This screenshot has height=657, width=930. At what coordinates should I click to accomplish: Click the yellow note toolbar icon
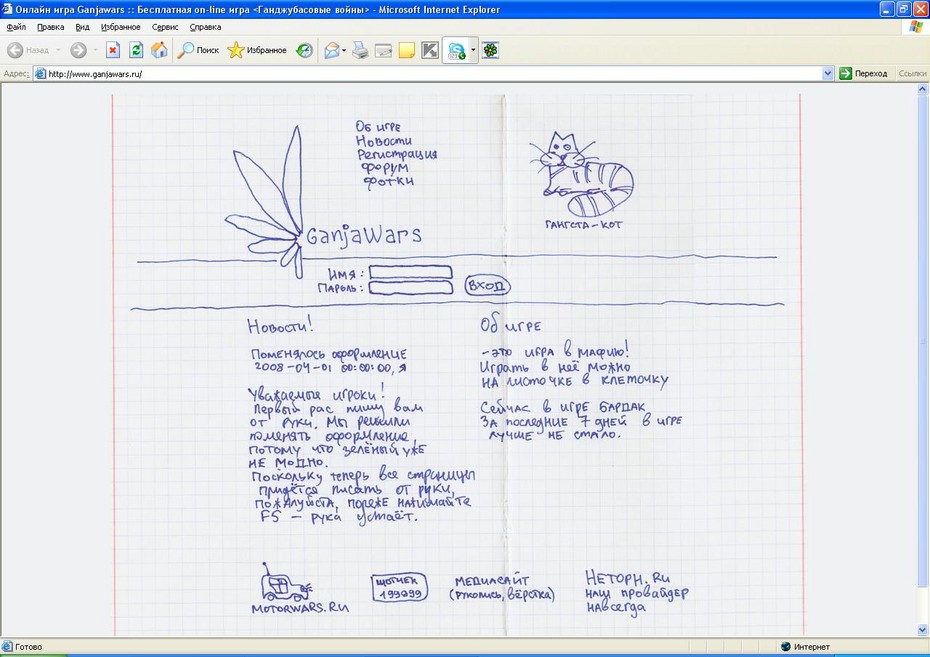point(407,50)
